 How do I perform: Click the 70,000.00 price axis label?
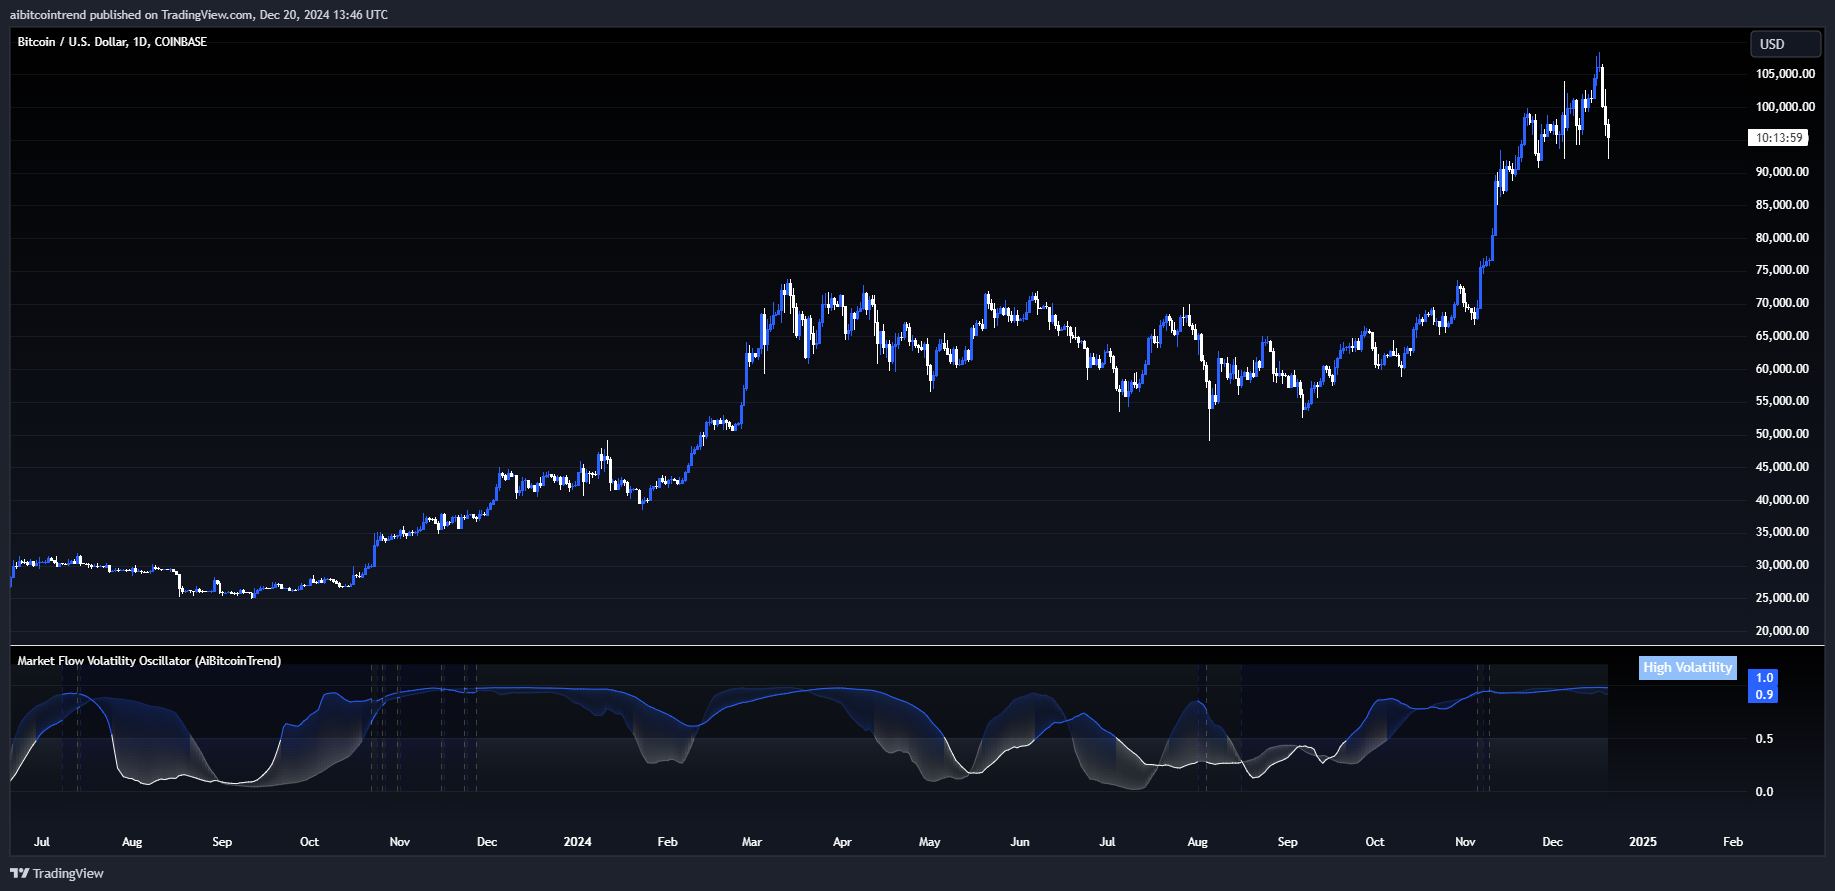(x=1782, y=303)
